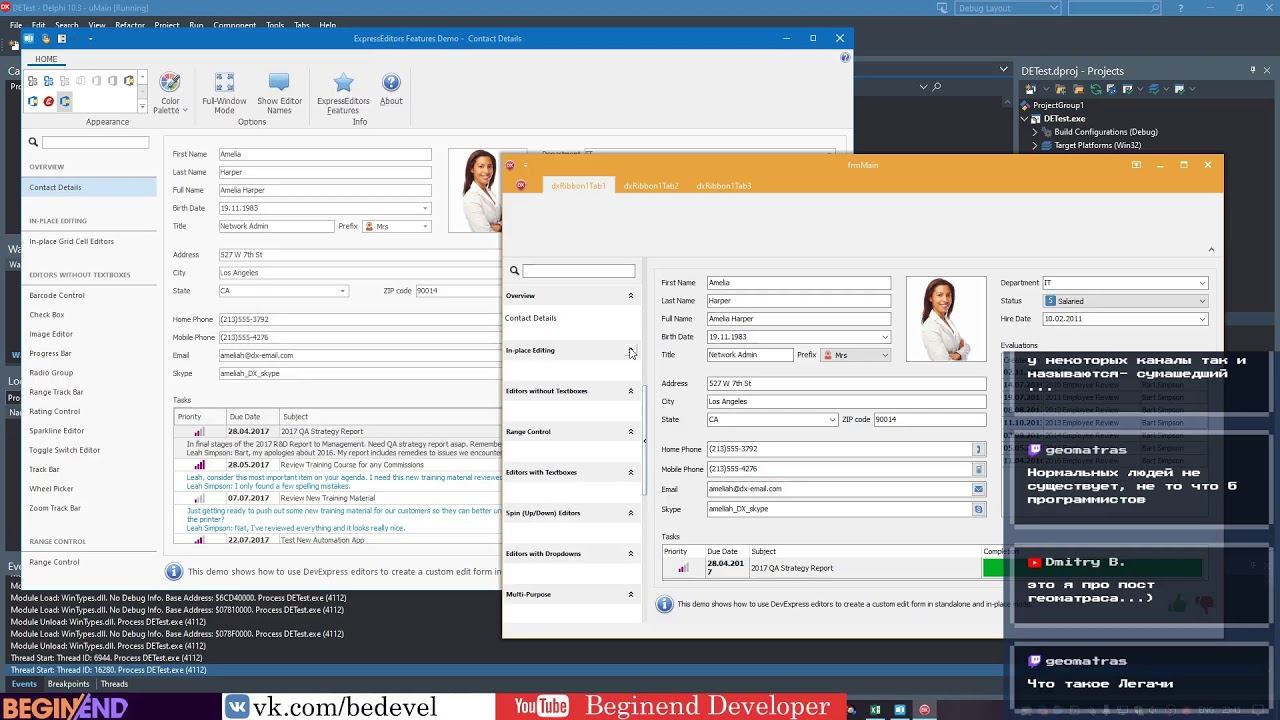This screenshot has height=720, width=1280.
Task: Switch to the Threads tab
Action: click(x=114, y=684)
